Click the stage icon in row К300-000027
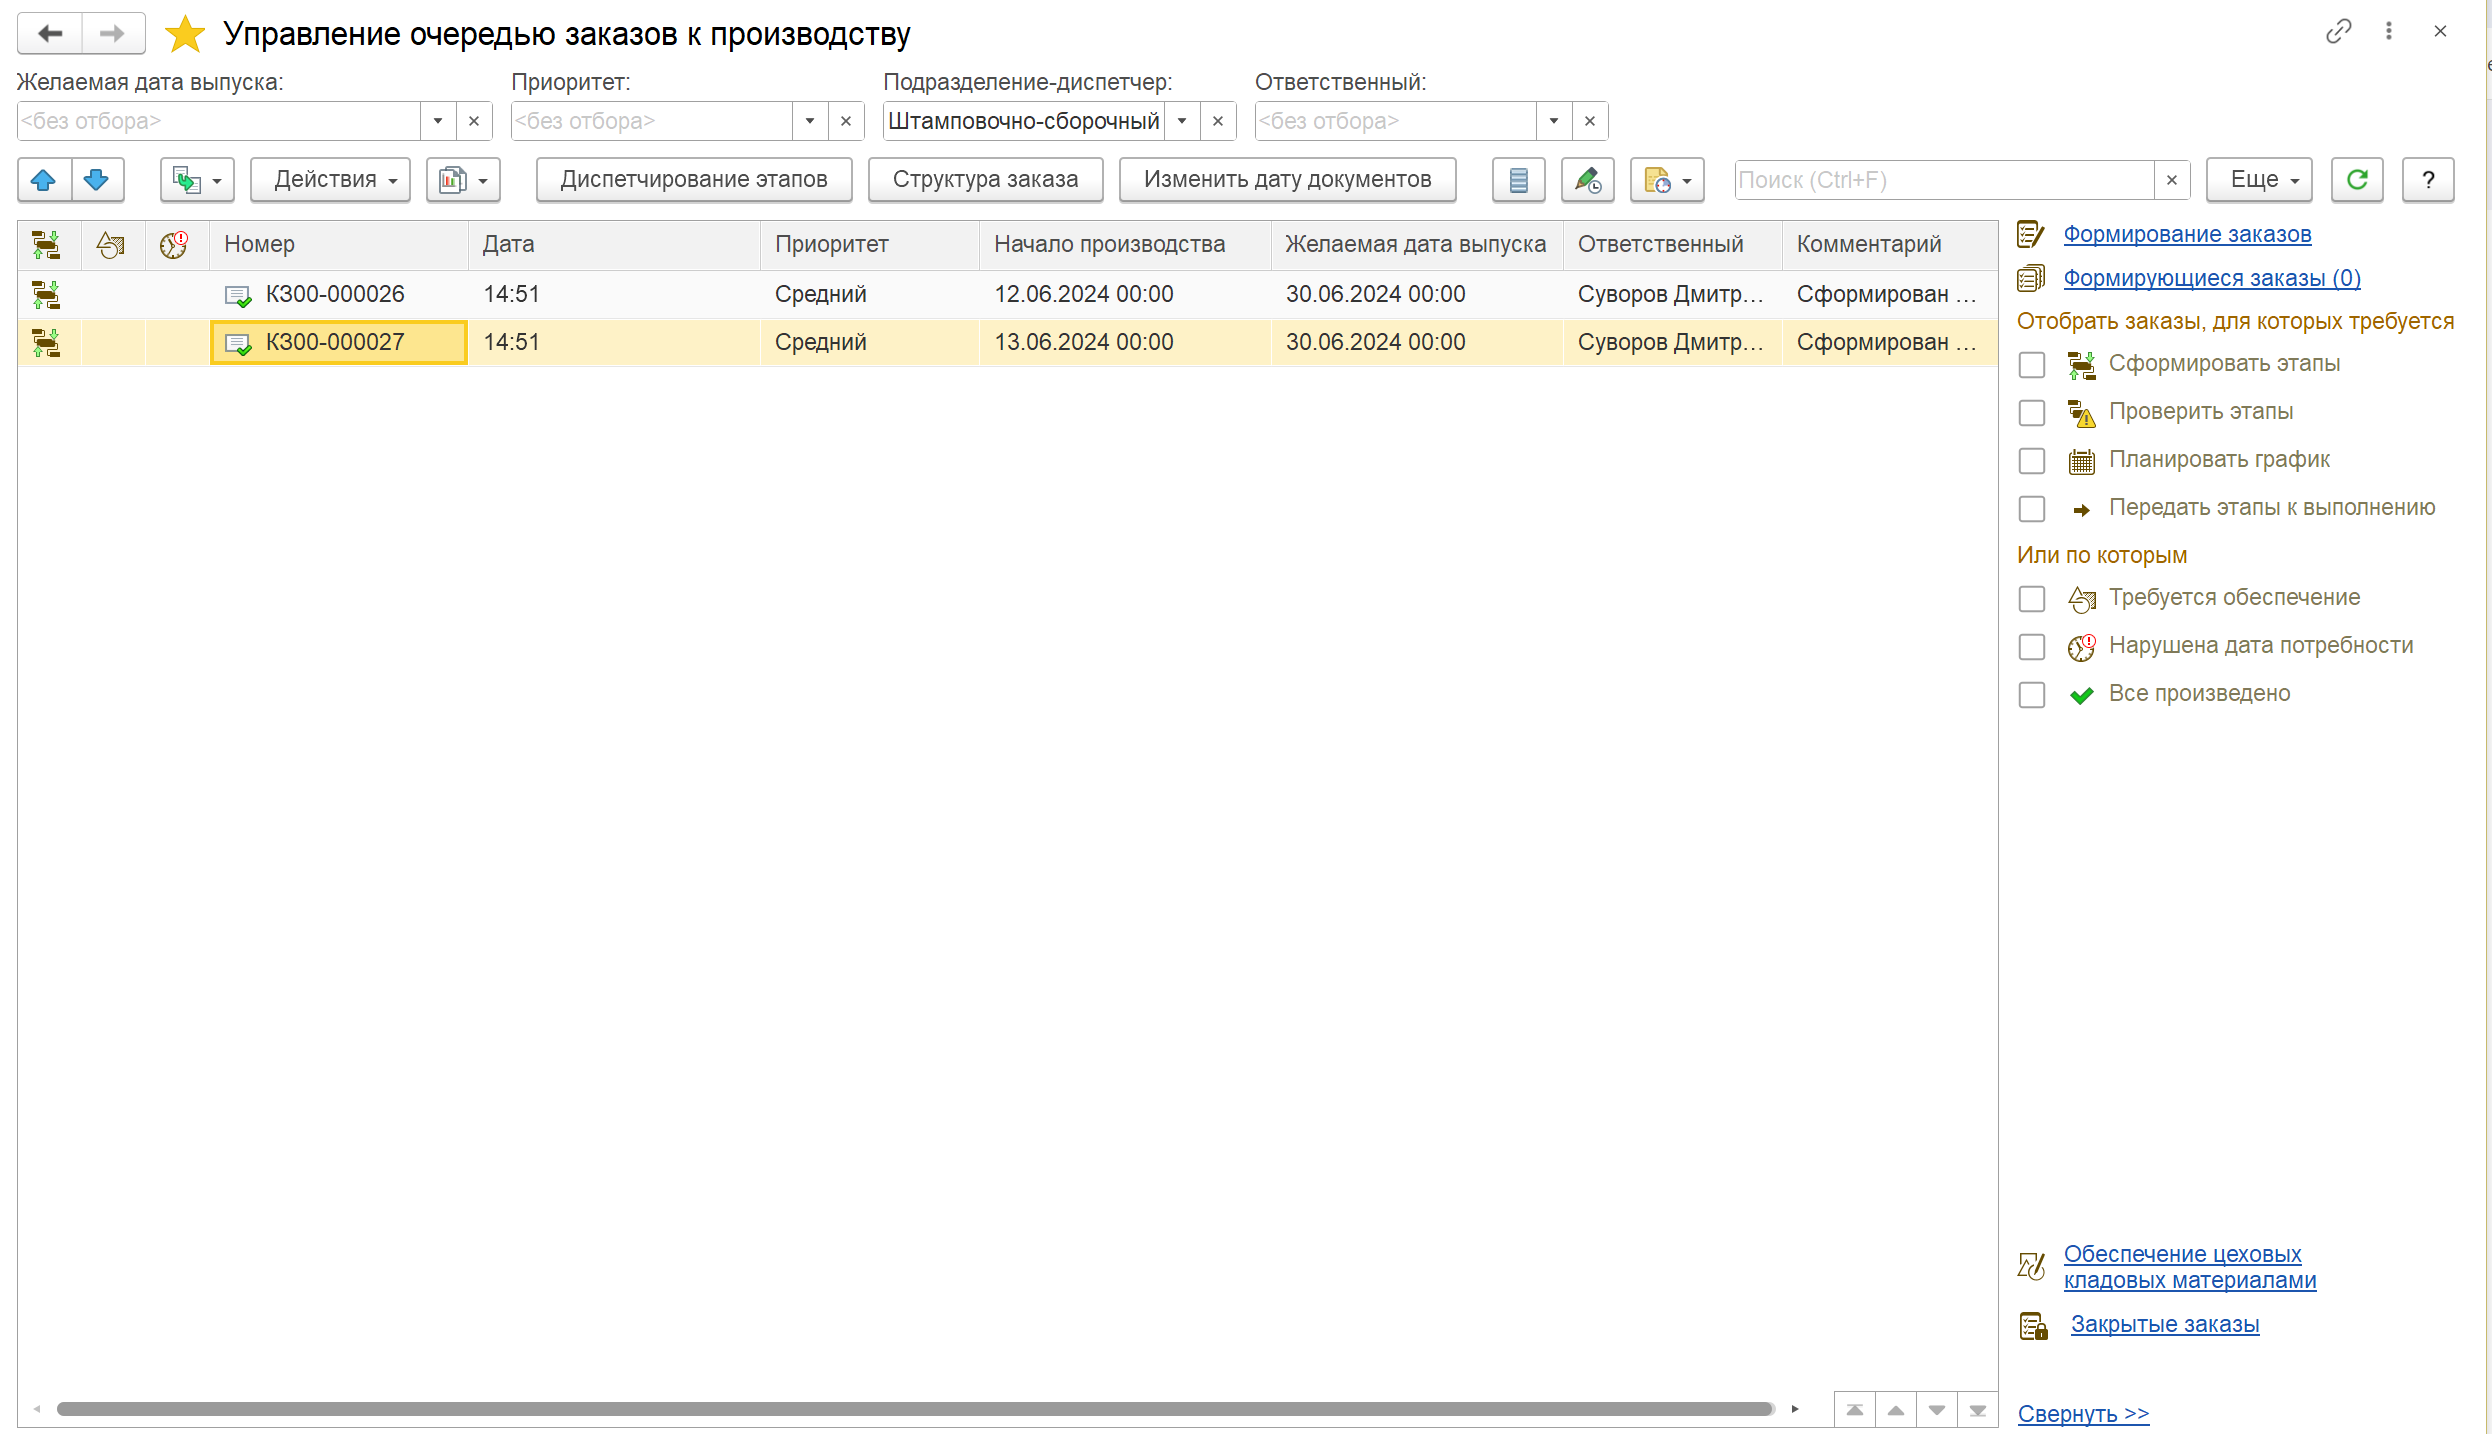This screenshot has width=2492, height=1434. [x=46, y=342]
